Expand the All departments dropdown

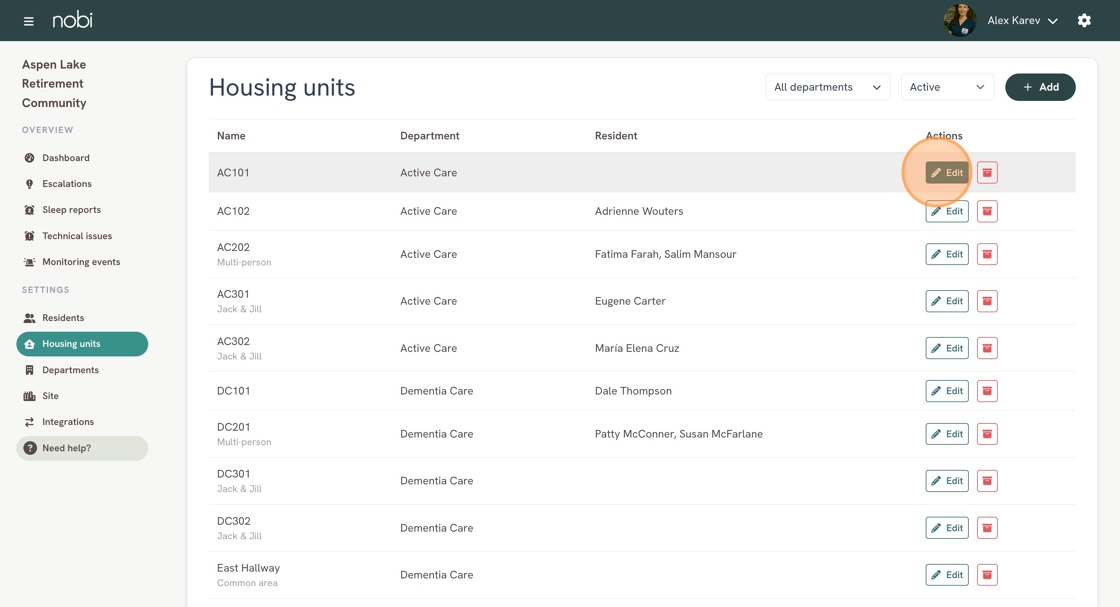[827, 87]
